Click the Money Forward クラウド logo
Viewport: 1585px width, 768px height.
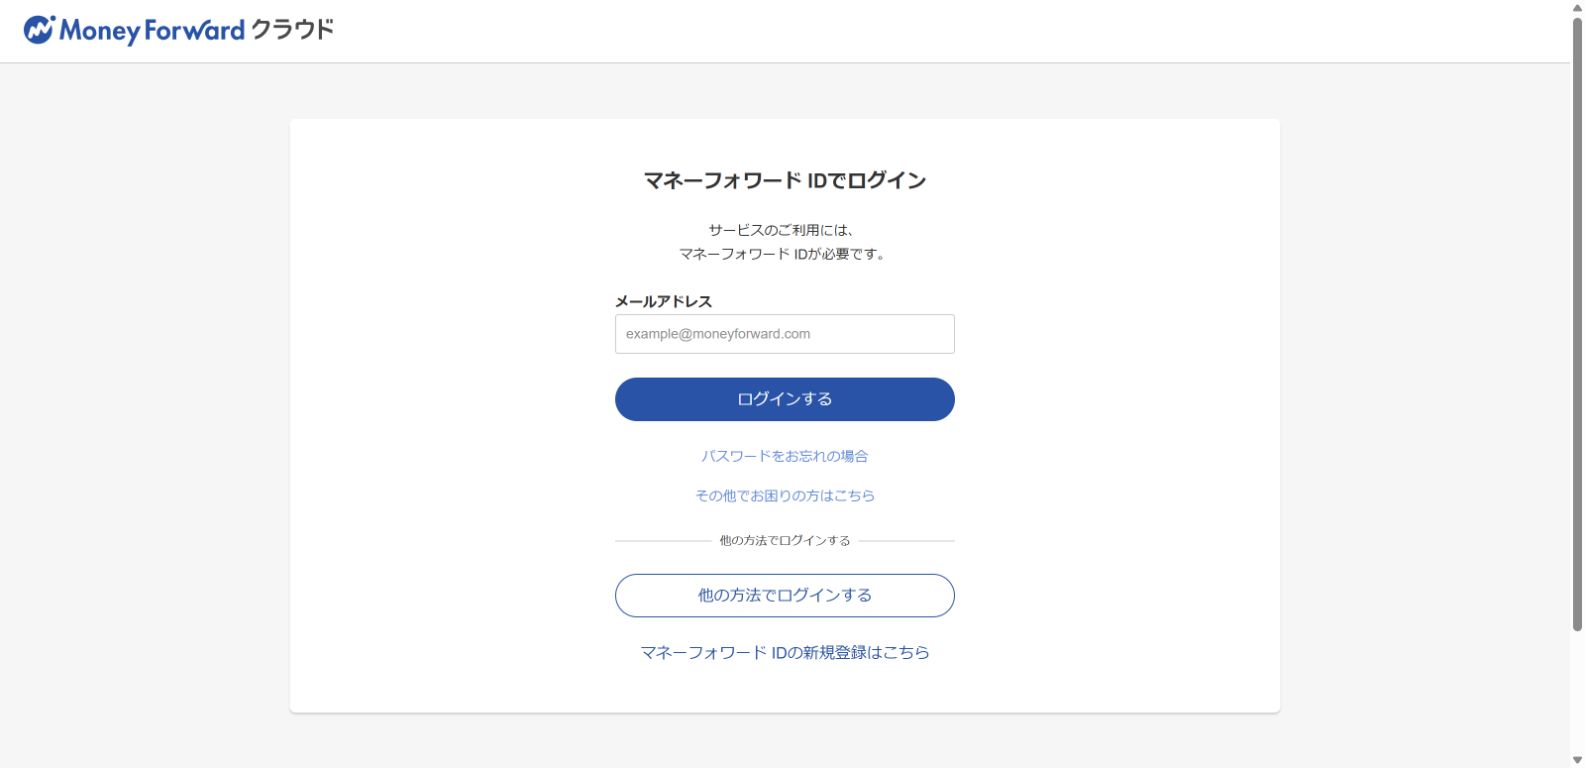pos(179,30)
